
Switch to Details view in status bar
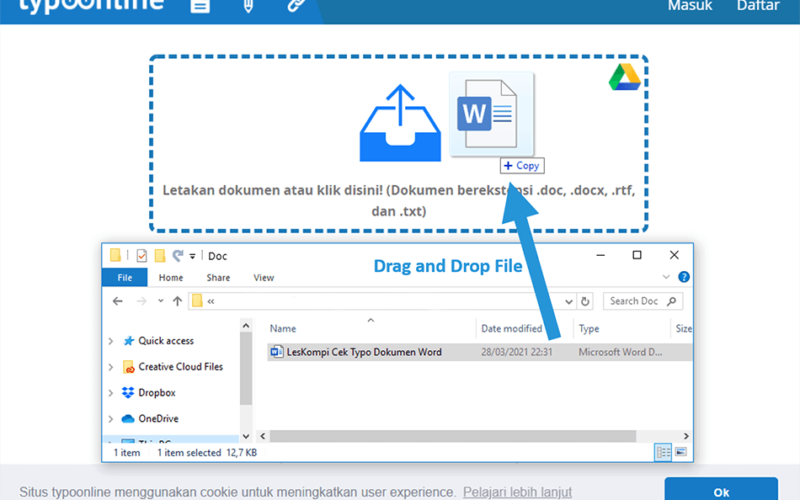point(663,453)
